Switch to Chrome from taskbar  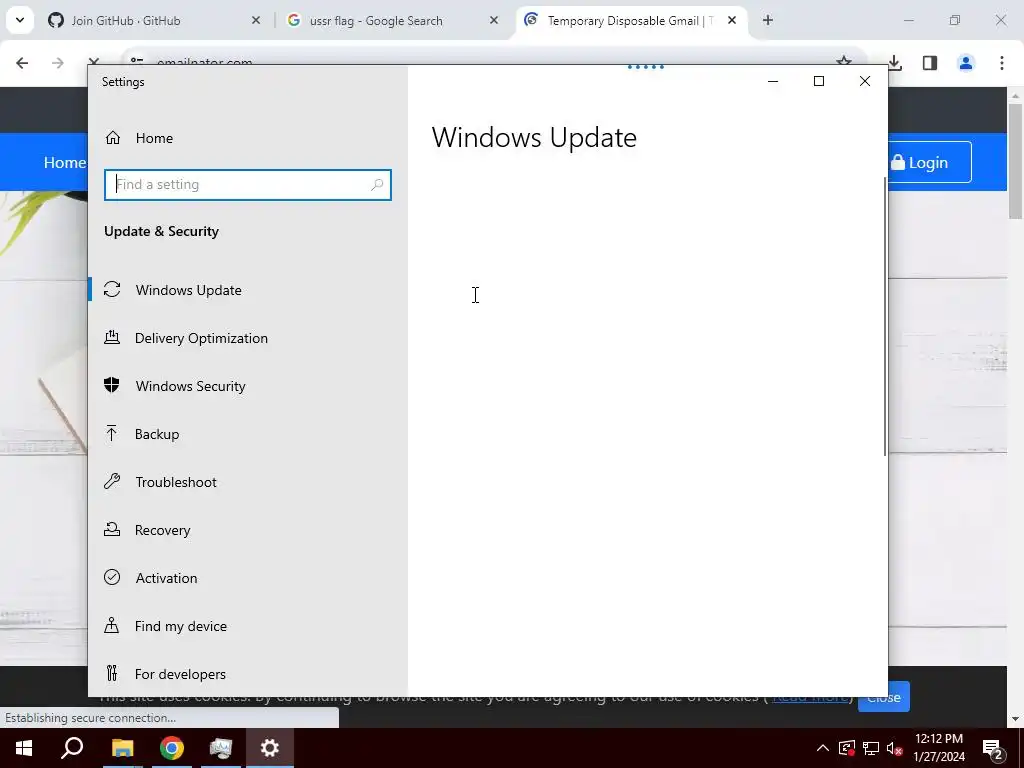171,748
